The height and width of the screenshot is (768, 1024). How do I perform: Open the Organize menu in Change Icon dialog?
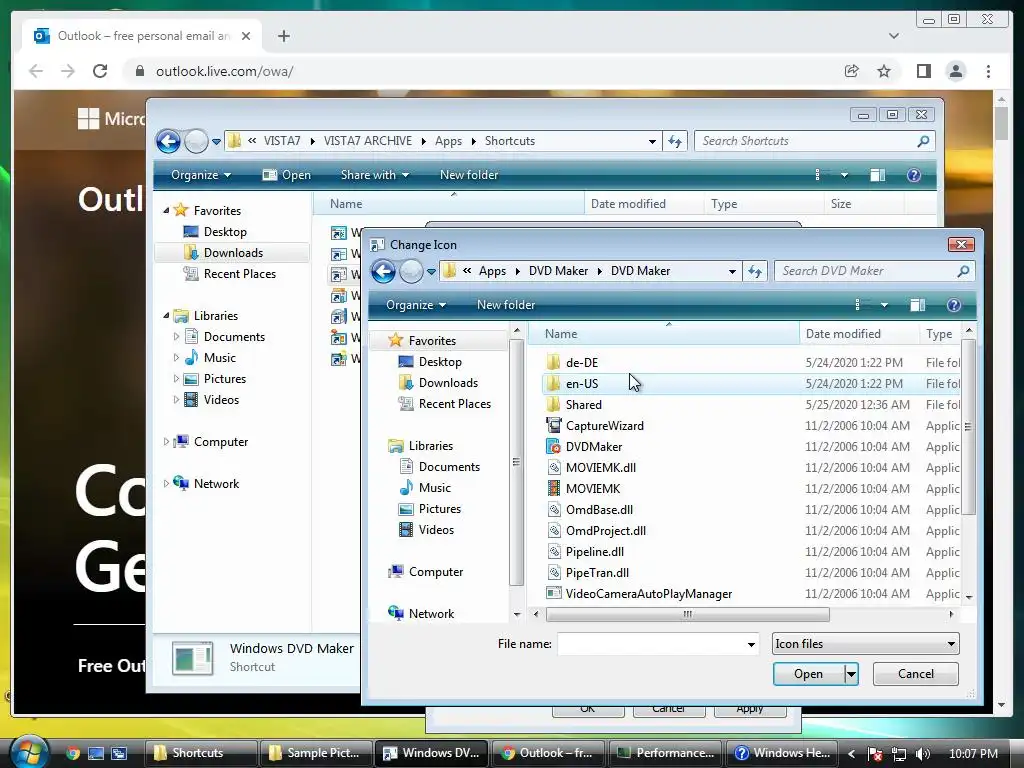coord(415,305)
